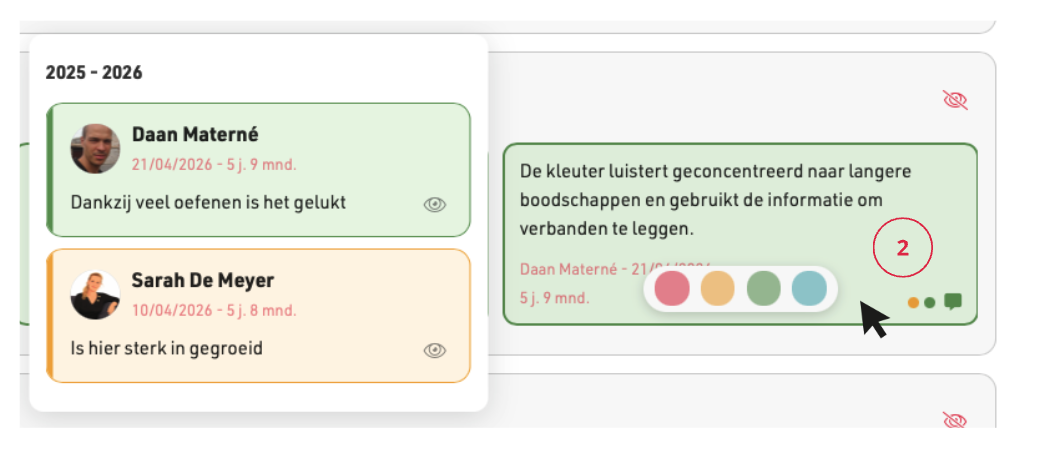The height and width of the screenshot is (470, 1043).
Task: Open Daan Materné's profile photo
Action: click(x=95, y=149)
